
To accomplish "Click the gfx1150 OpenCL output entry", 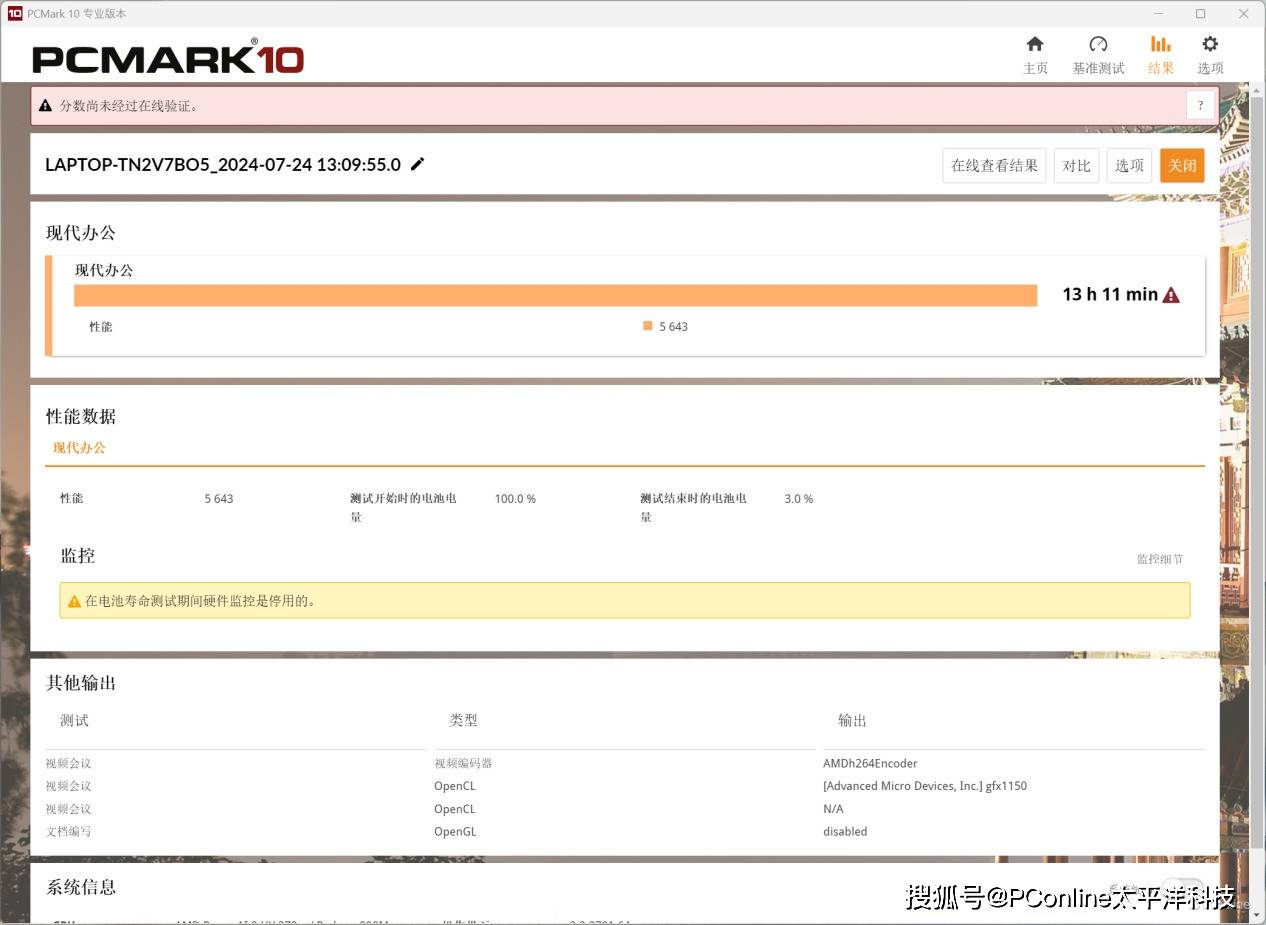I will point(925,786).
